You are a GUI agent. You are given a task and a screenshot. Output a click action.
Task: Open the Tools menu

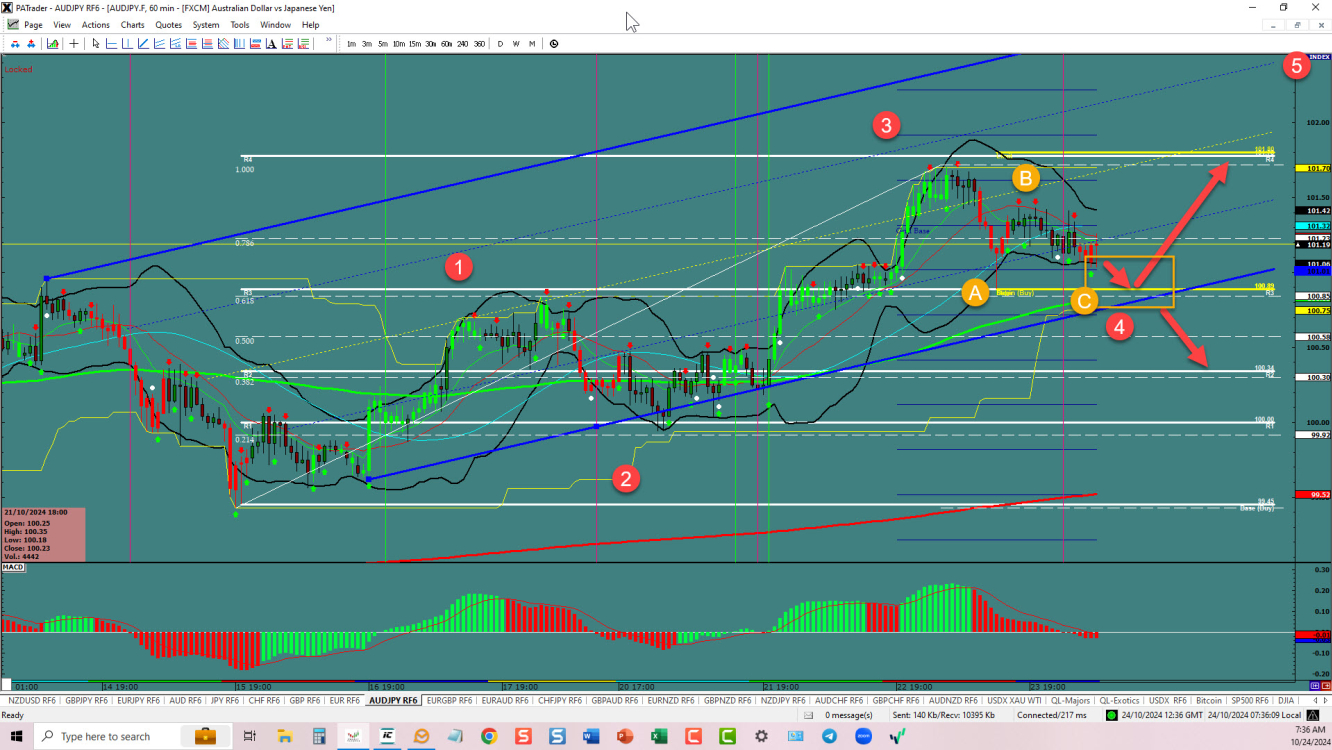tap(240, 25)
